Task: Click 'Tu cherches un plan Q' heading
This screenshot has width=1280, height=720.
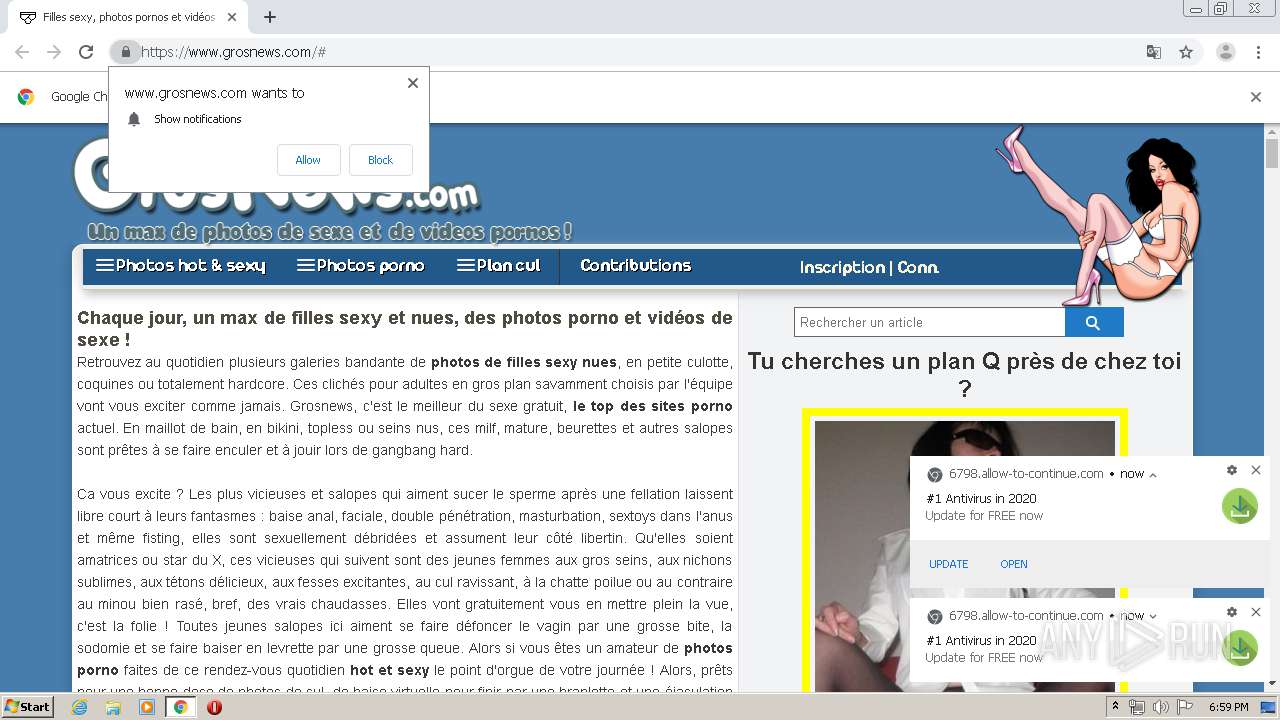Action: 964,374
